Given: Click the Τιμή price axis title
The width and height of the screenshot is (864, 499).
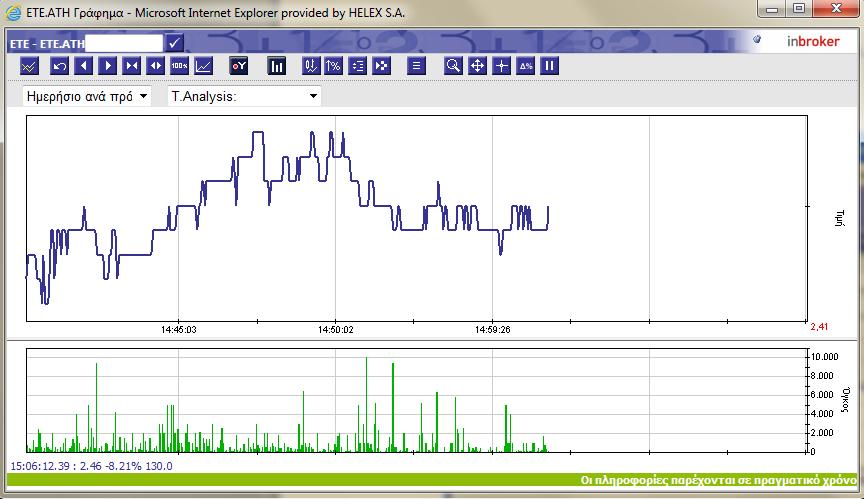Looking at the screenshot, I should 840,218.
